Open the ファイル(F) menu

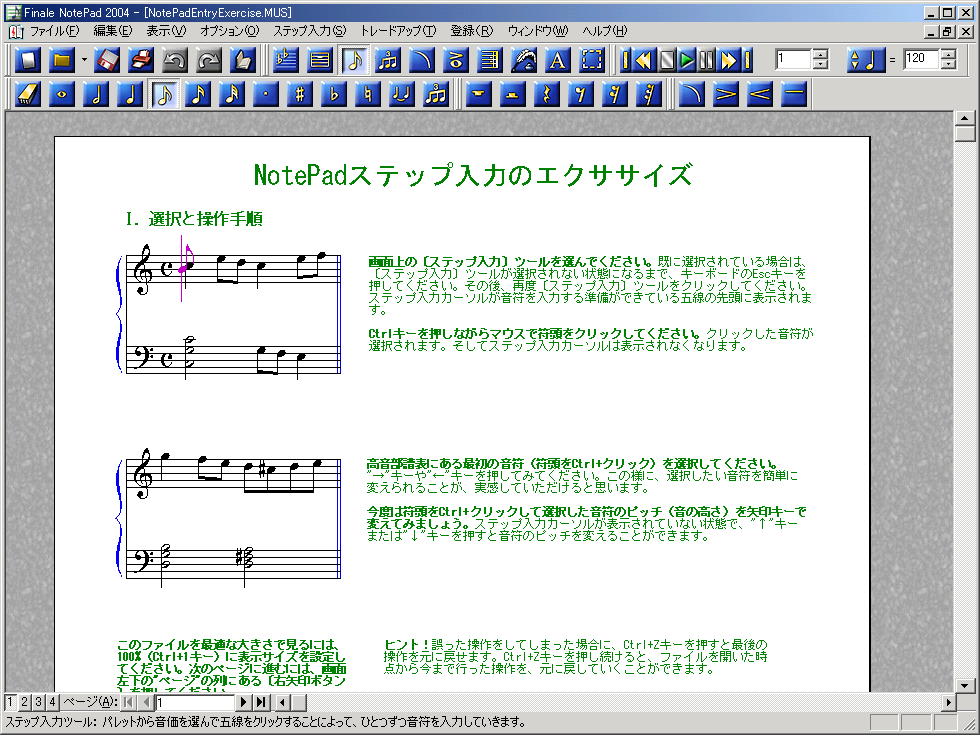click(x=55, y=31)
